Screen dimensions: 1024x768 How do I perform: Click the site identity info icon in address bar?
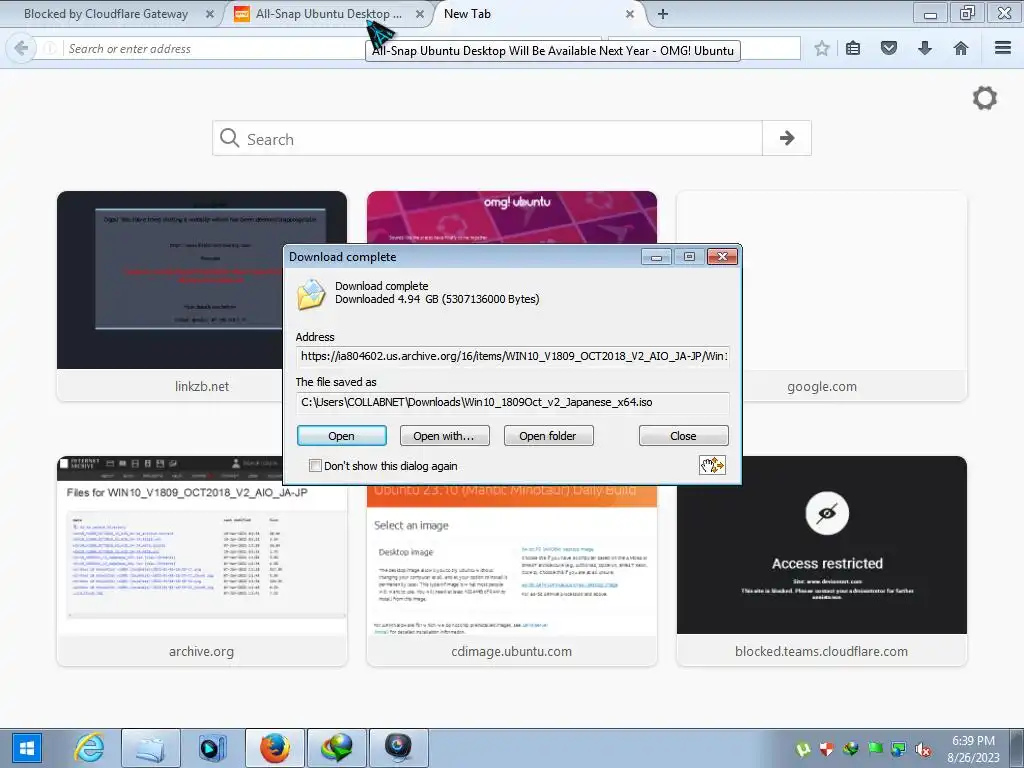point(50,48)
